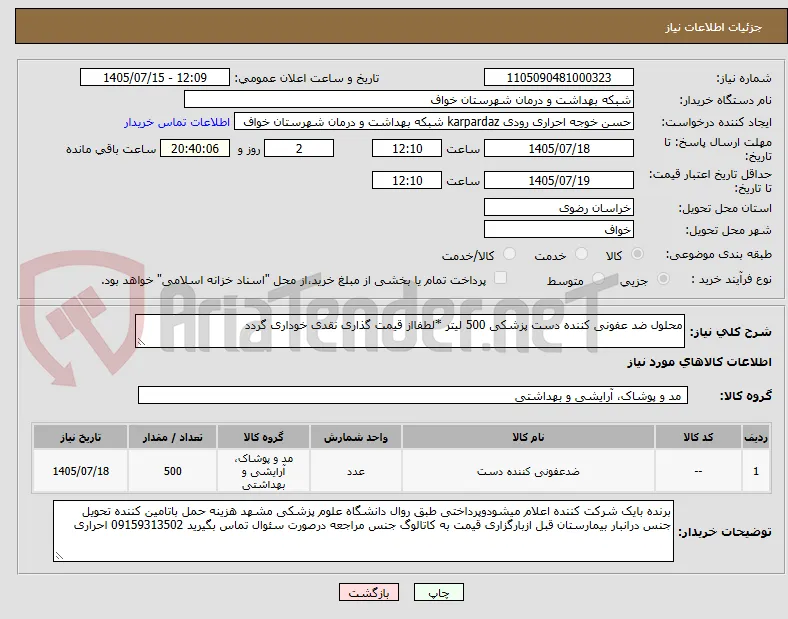Click the نوع فرآیند خرید label

point(731,279)
